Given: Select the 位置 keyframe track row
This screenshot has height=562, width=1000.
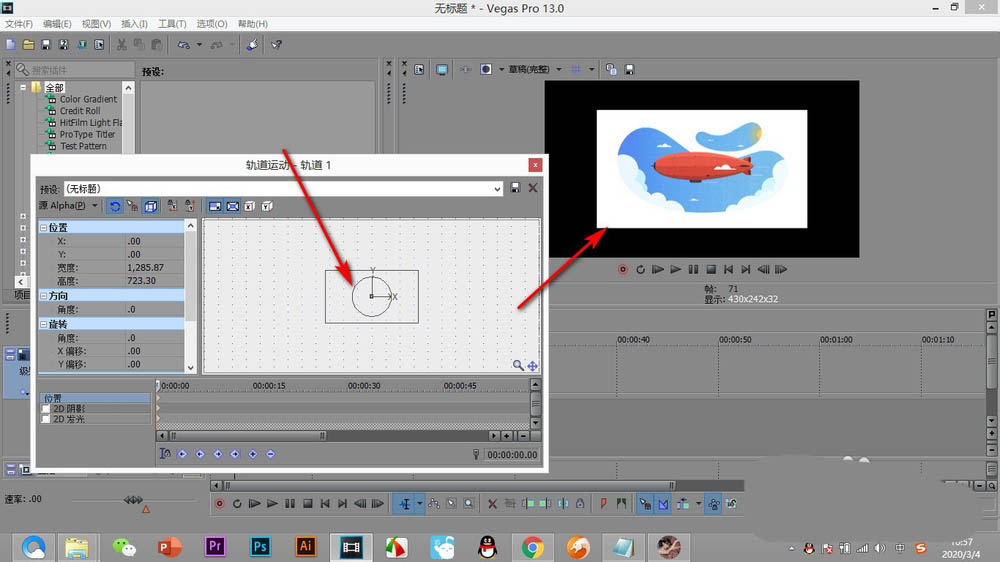Looking at the screenshot, I should coord(96,398).
